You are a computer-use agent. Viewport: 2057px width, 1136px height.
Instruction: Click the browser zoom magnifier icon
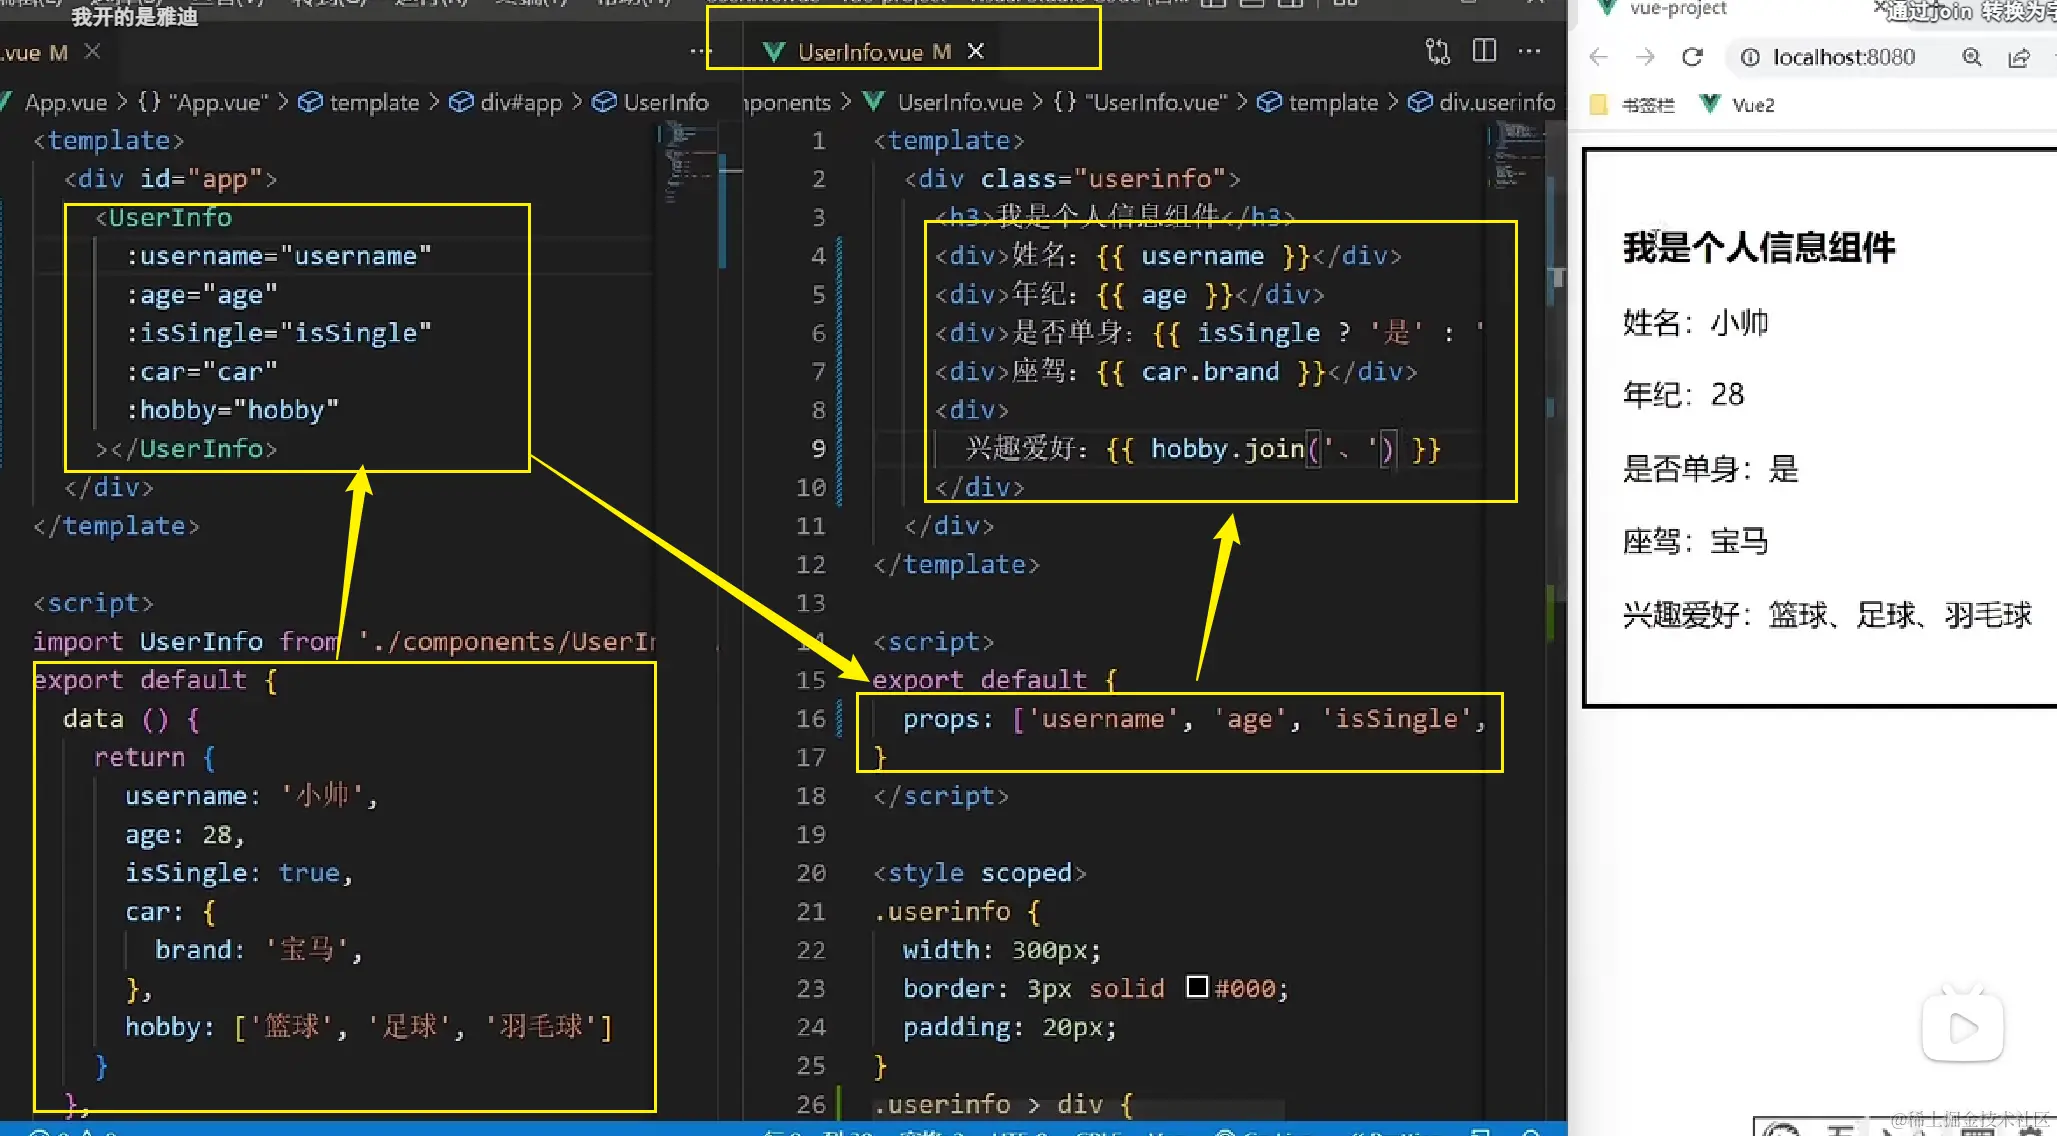pos(1971,57)
